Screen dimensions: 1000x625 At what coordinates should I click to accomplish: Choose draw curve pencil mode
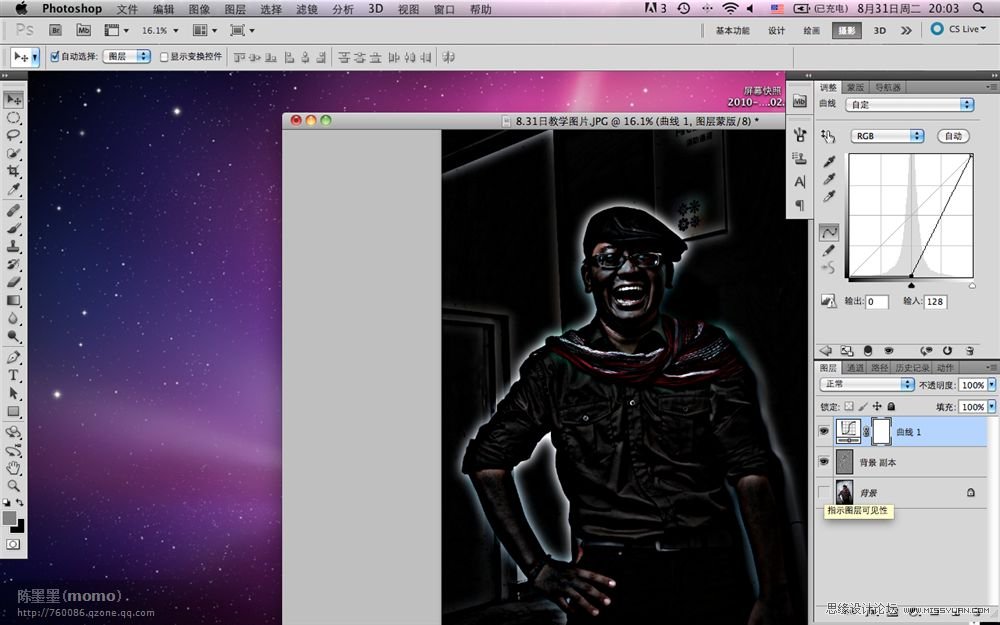tap(829, 251)
